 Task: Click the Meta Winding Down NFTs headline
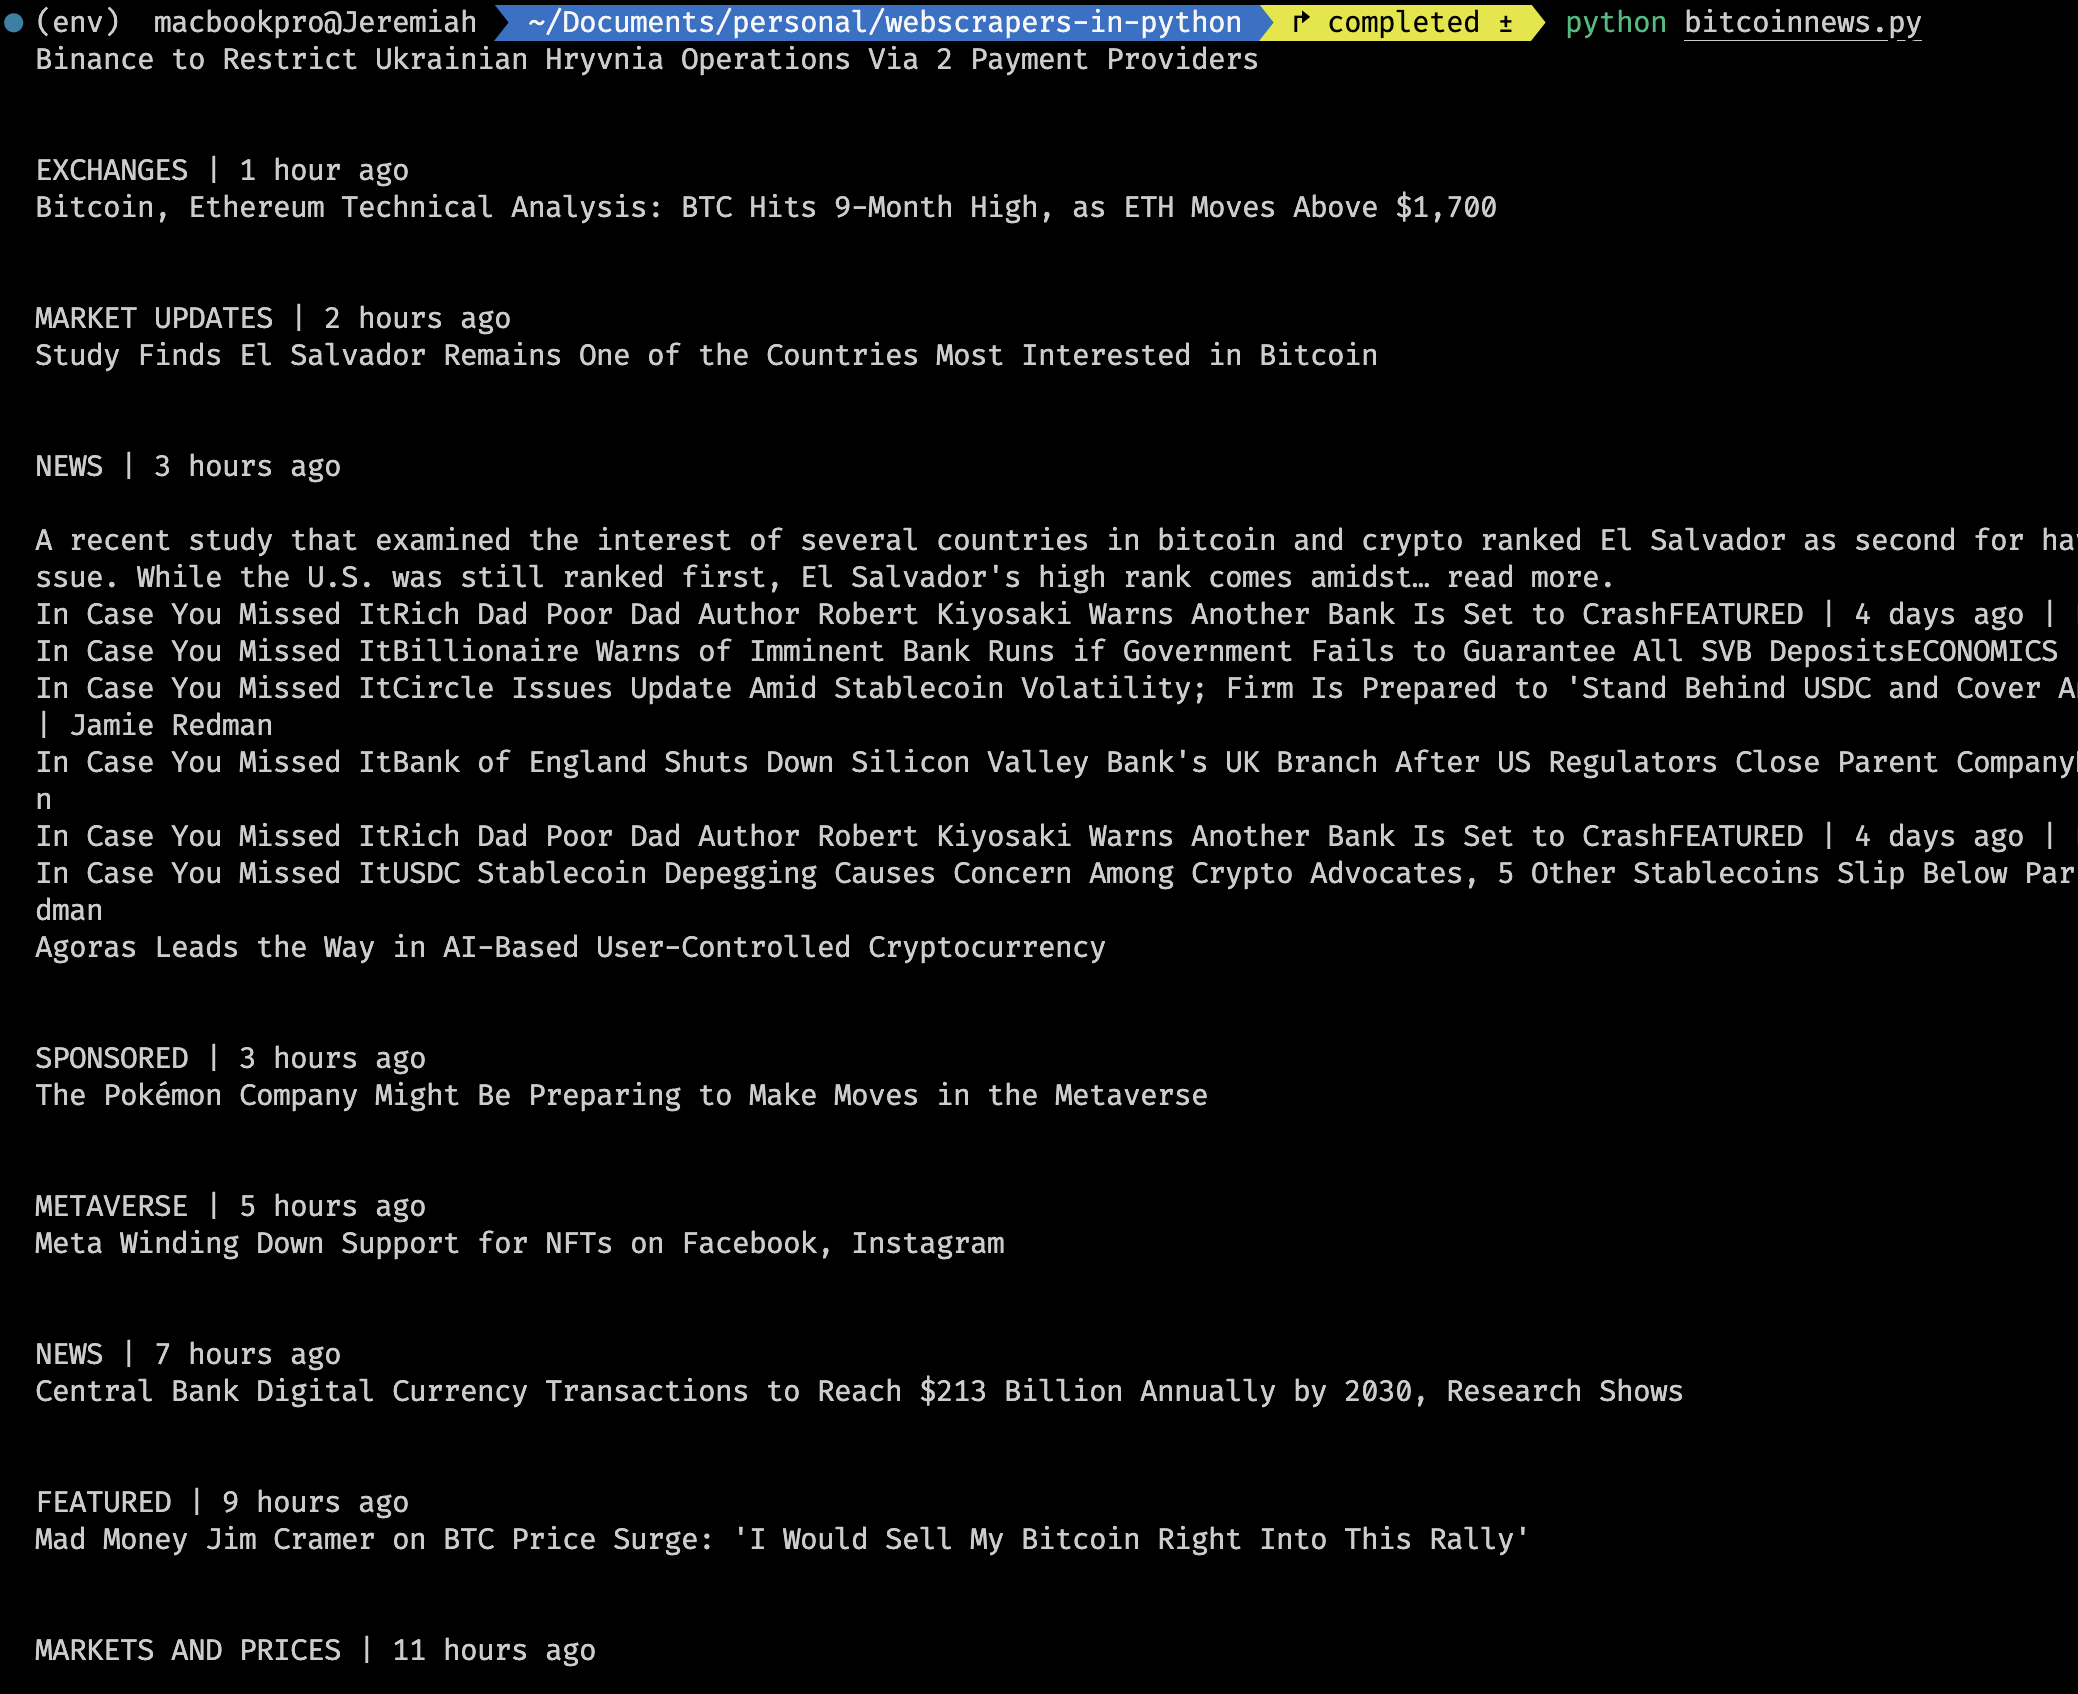519,1244
